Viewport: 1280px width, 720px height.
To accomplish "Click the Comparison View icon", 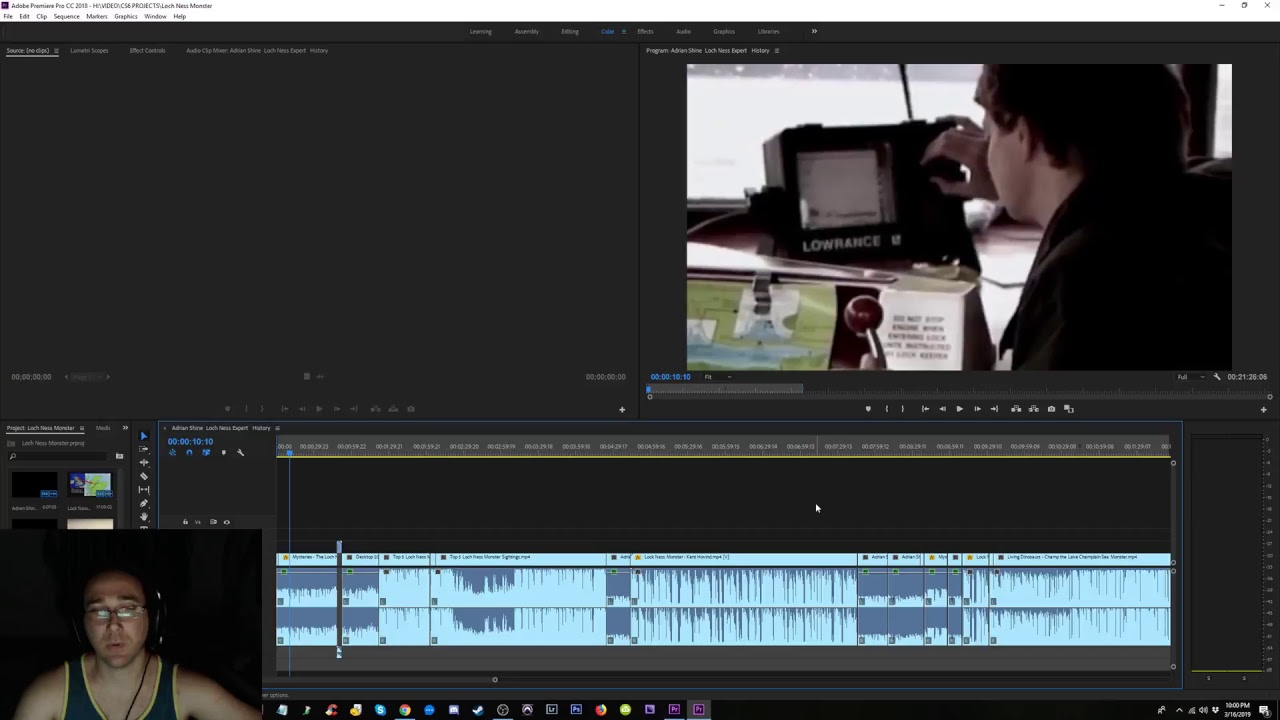I will point(1068,409).
